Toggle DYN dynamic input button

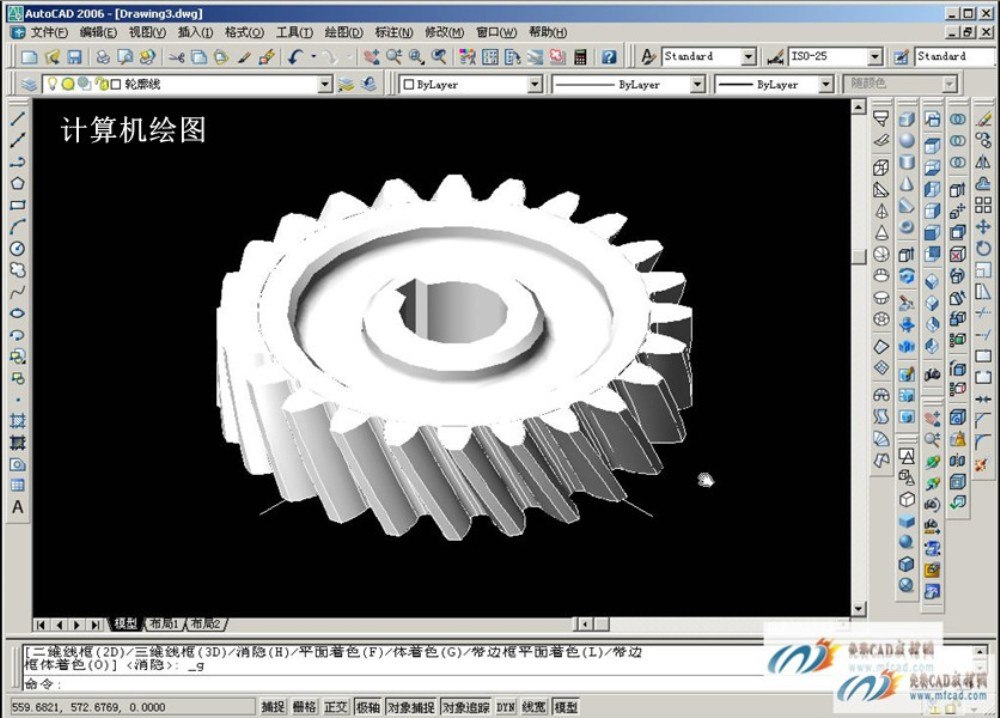[505, 707]
